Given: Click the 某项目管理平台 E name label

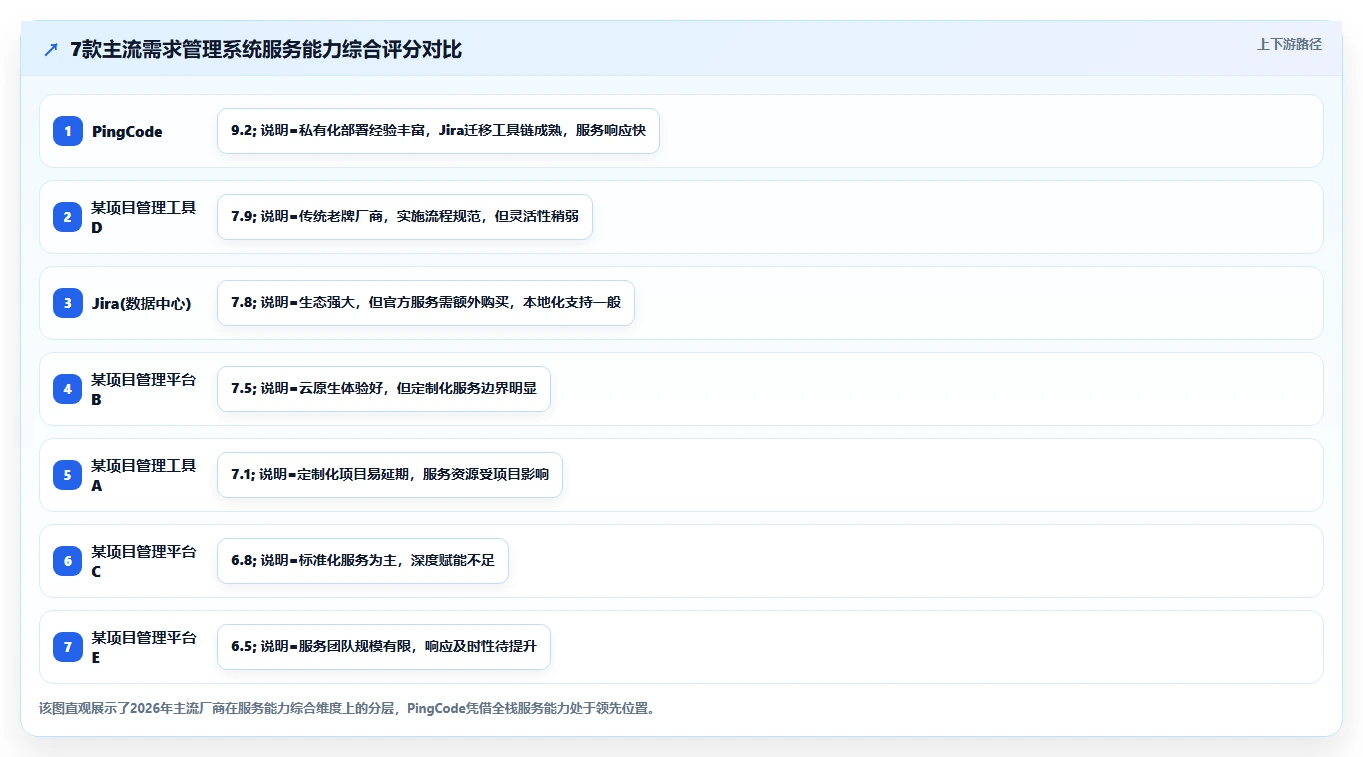Looking at the screenshot, I should tap(144, 647).
